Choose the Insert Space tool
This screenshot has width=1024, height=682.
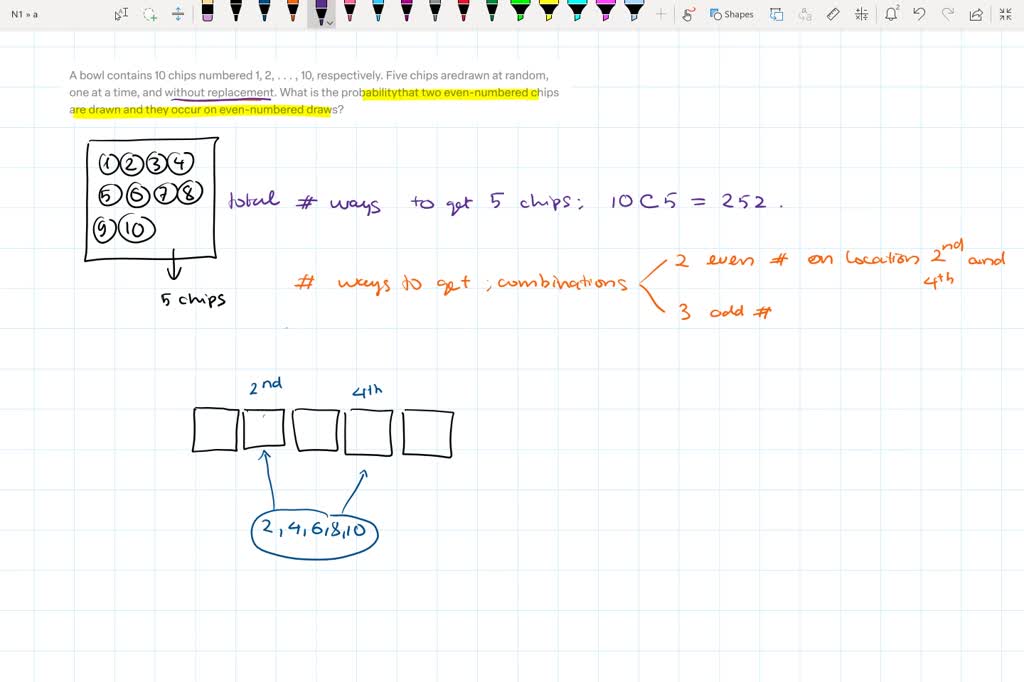click(178, 14)
